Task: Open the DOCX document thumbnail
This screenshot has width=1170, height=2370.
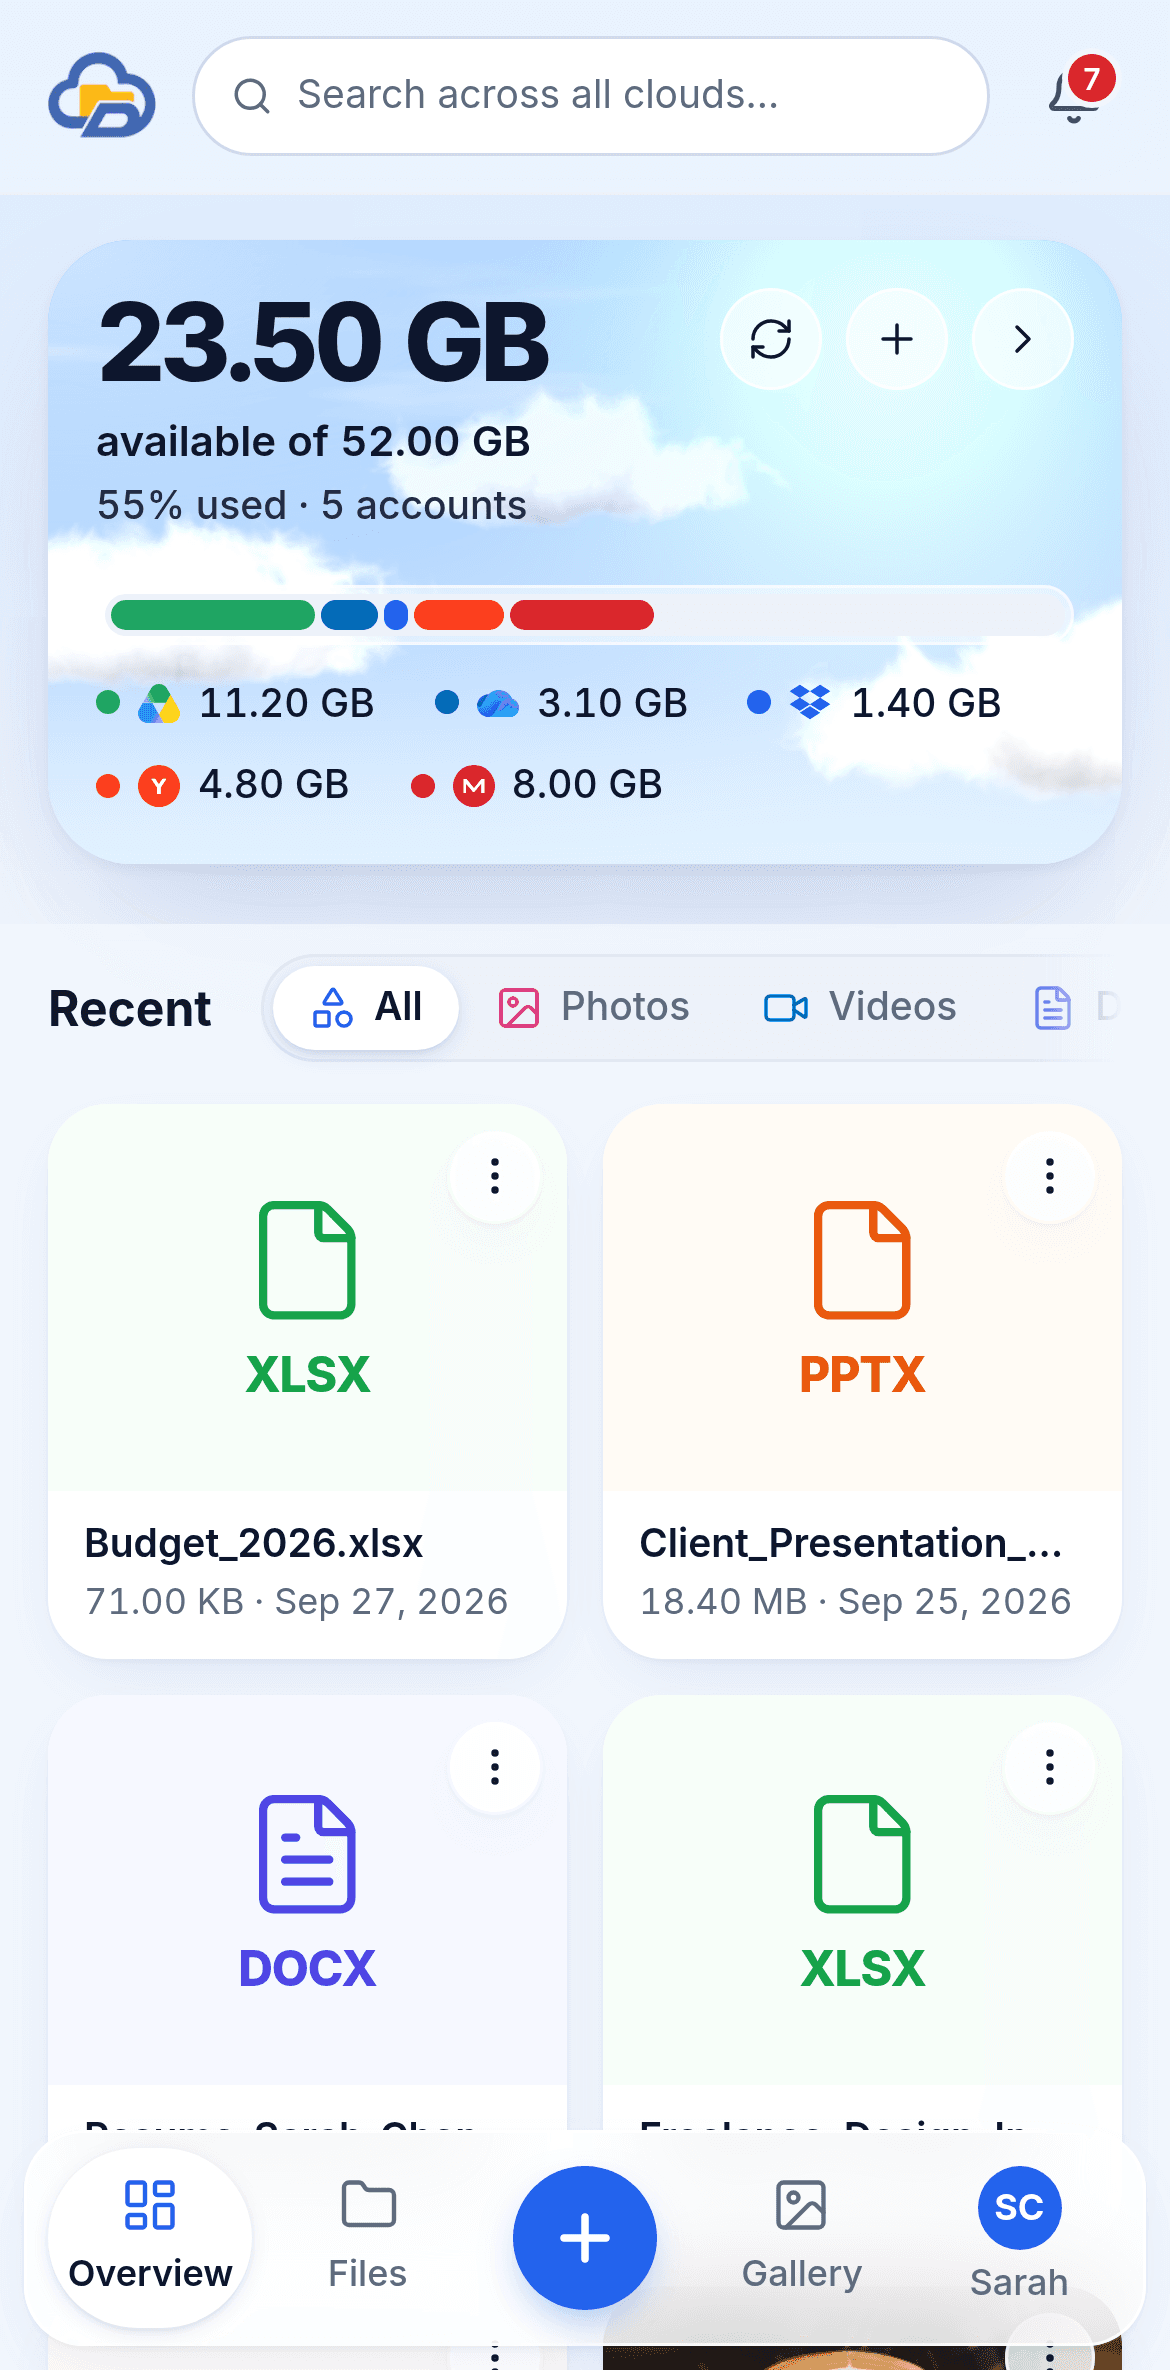Action: pyautogui.click(x=307, y=1890)
